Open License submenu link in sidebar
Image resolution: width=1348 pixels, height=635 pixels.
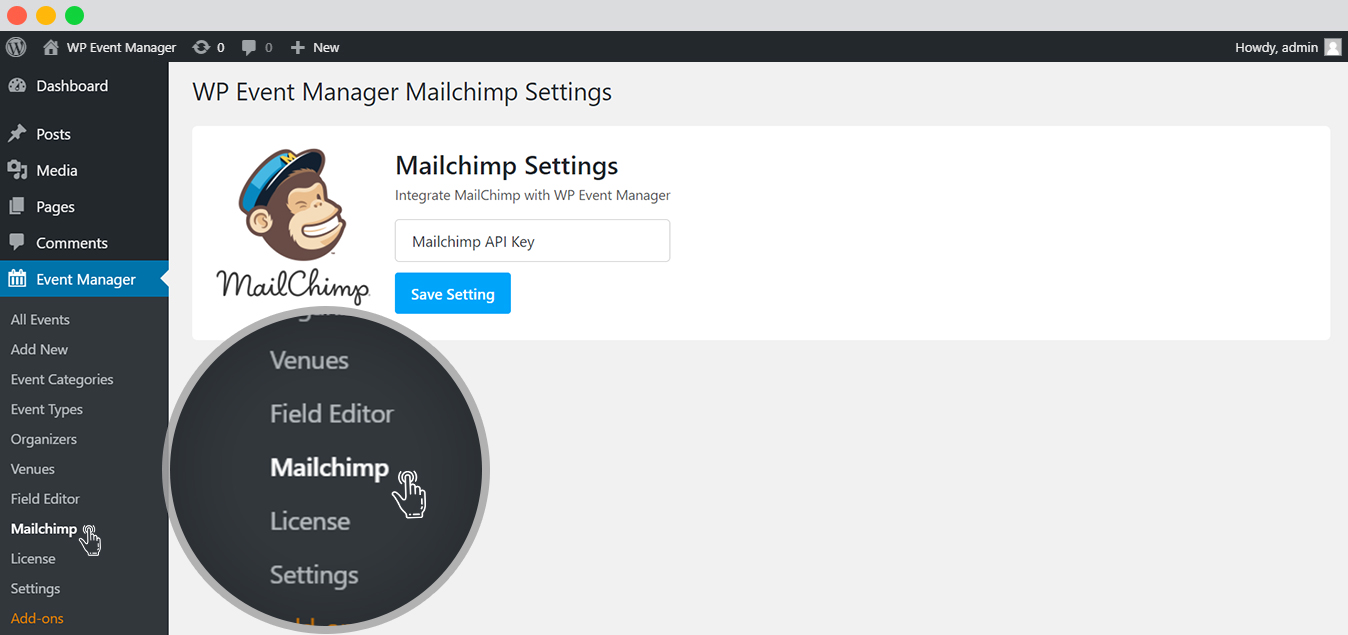click(33, 559)
